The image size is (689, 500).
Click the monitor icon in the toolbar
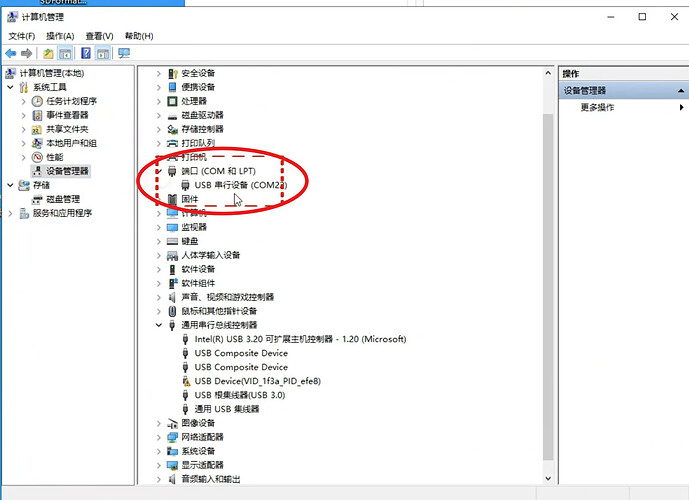(x=124, y=53)
